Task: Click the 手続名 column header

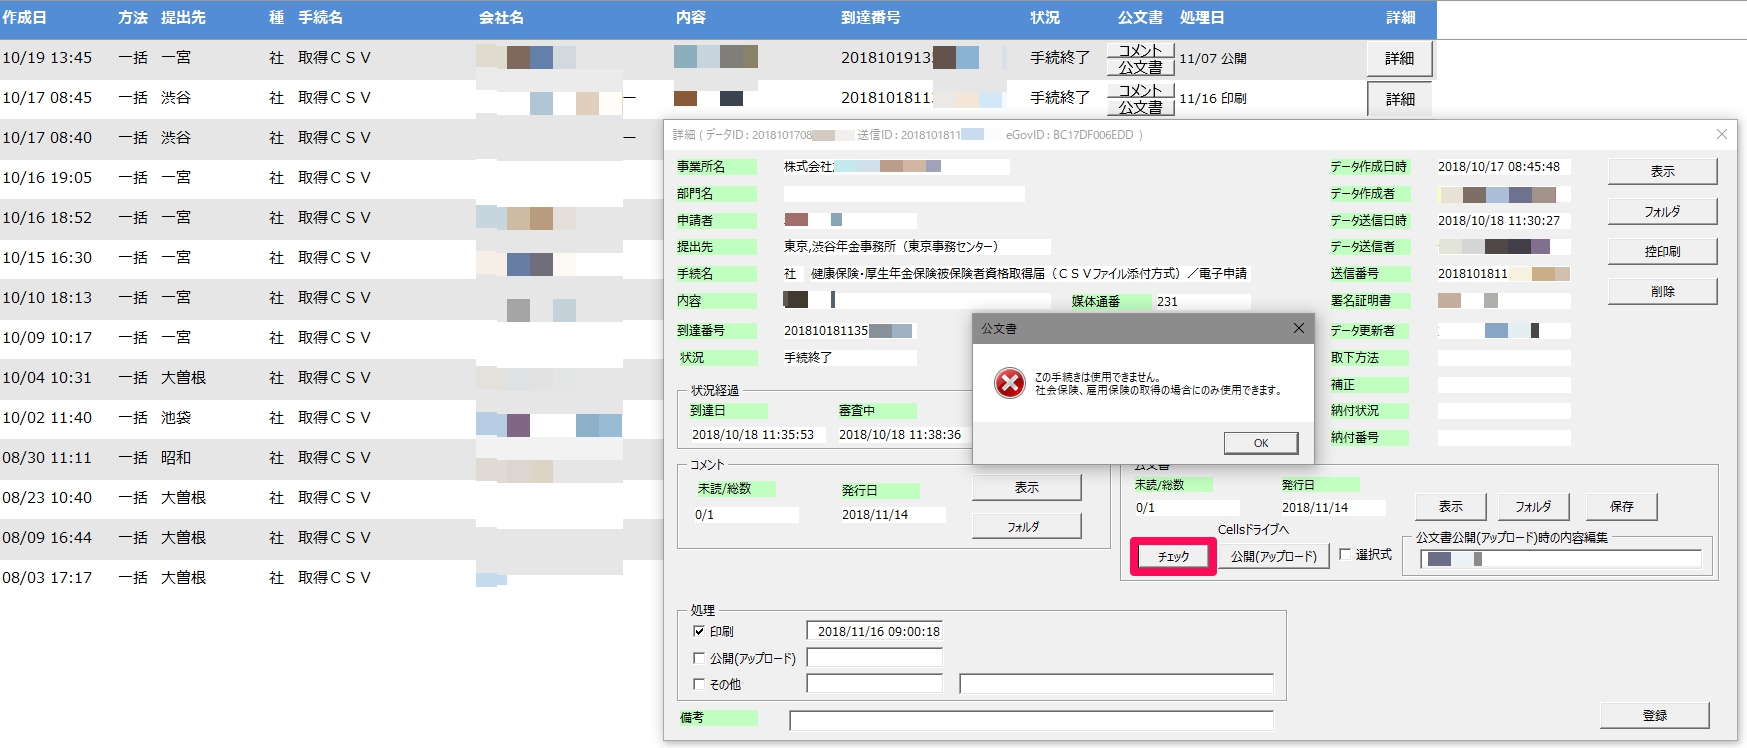Action: [x=320, y=18]
